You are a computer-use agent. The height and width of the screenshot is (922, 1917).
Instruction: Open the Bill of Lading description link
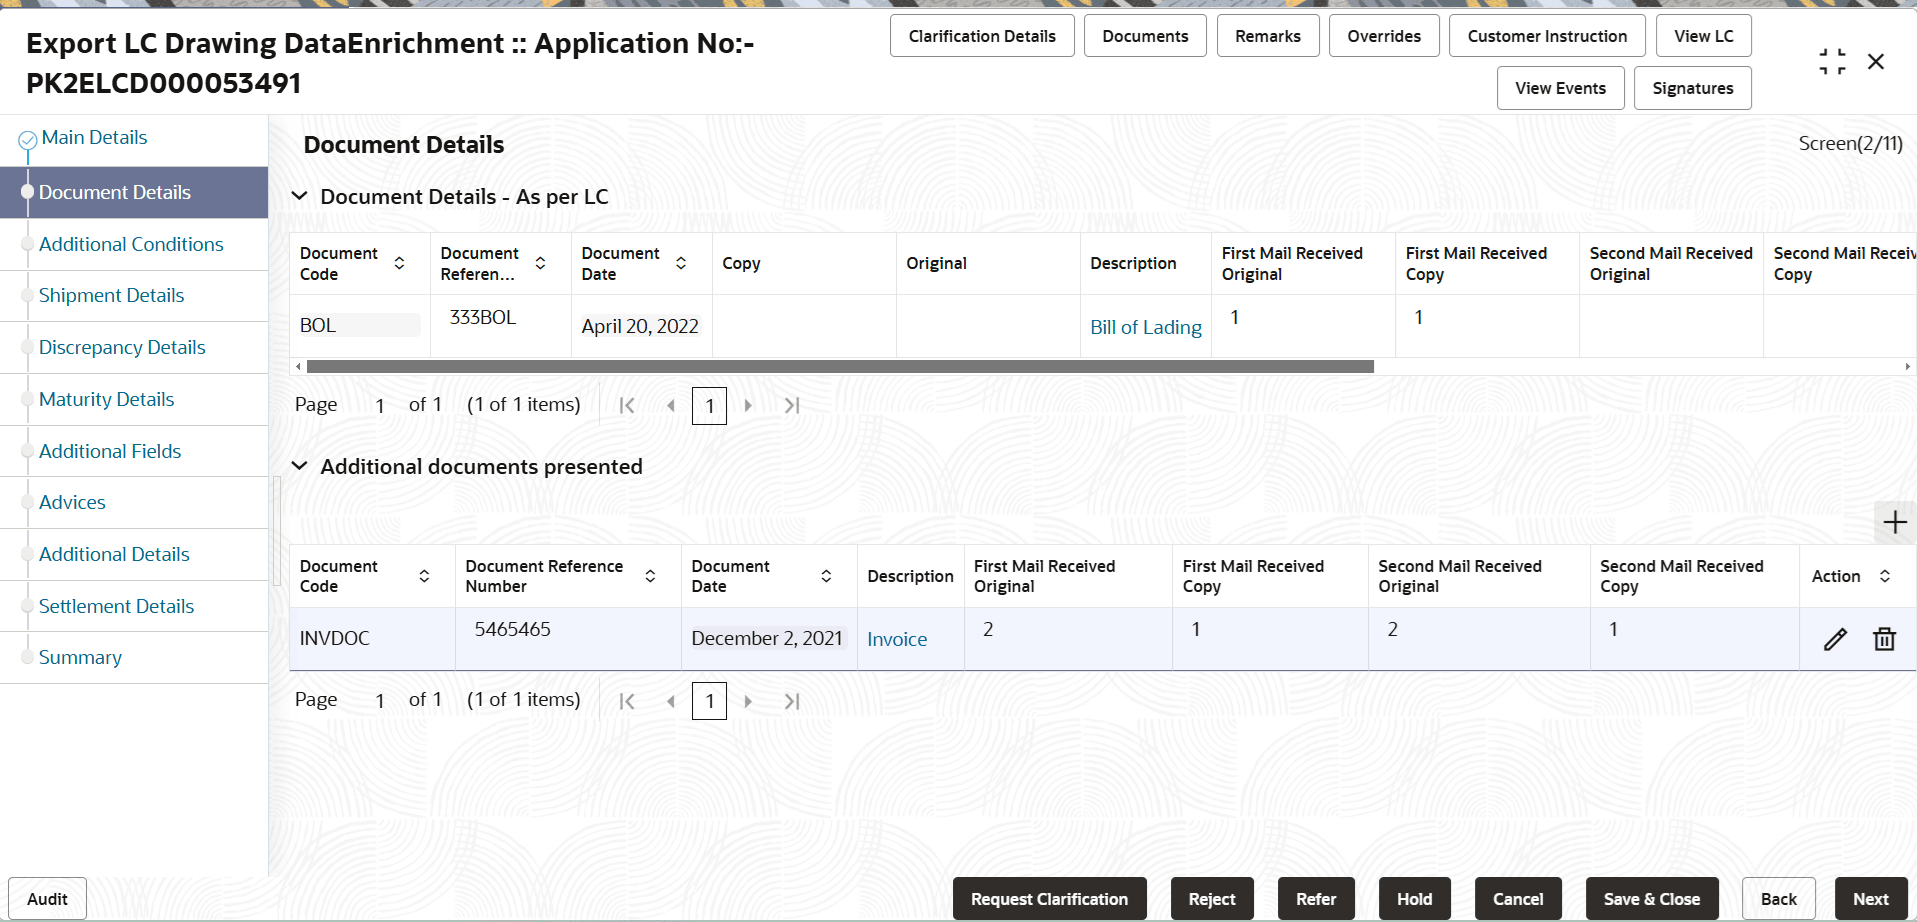(1145, 326)
